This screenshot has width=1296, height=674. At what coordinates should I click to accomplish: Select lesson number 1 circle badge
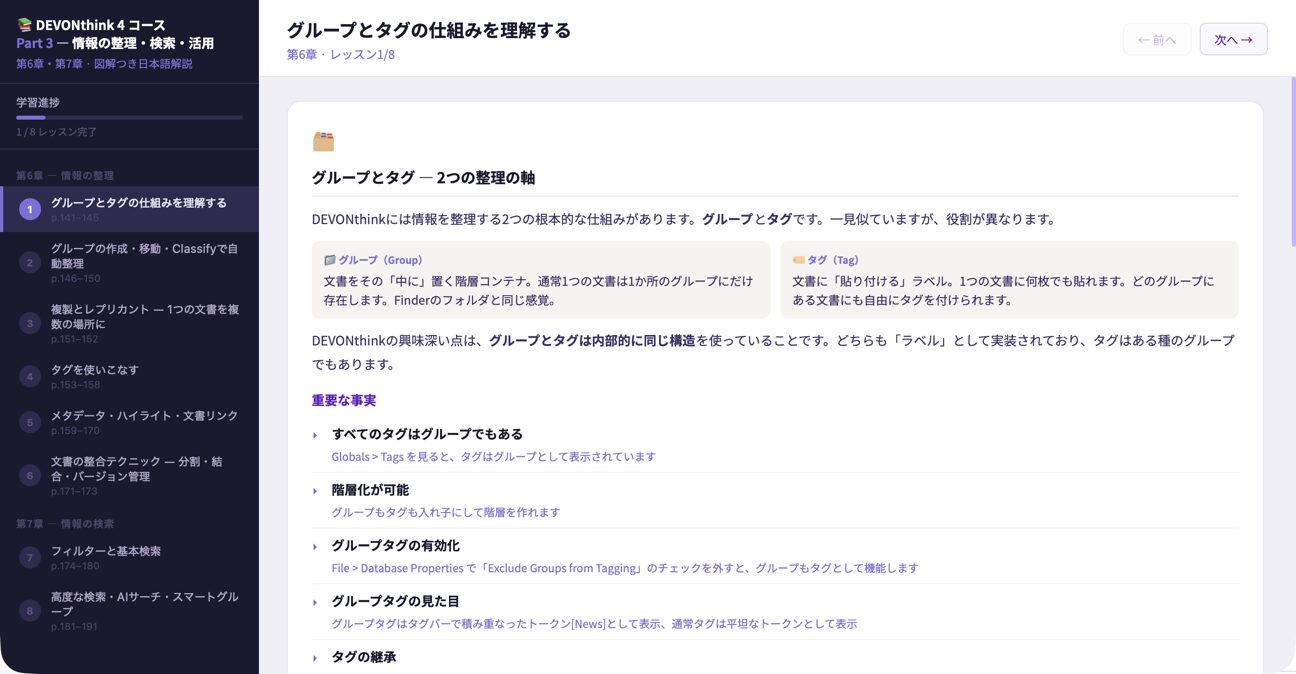[x=30, y=209]
